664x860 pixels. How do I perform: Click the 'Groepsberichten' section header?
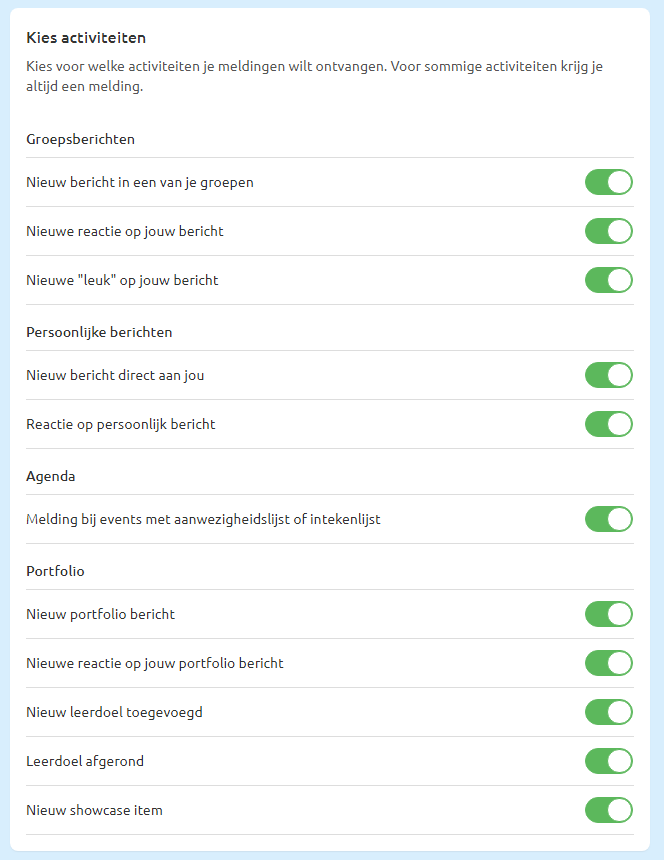coord(80,139)
